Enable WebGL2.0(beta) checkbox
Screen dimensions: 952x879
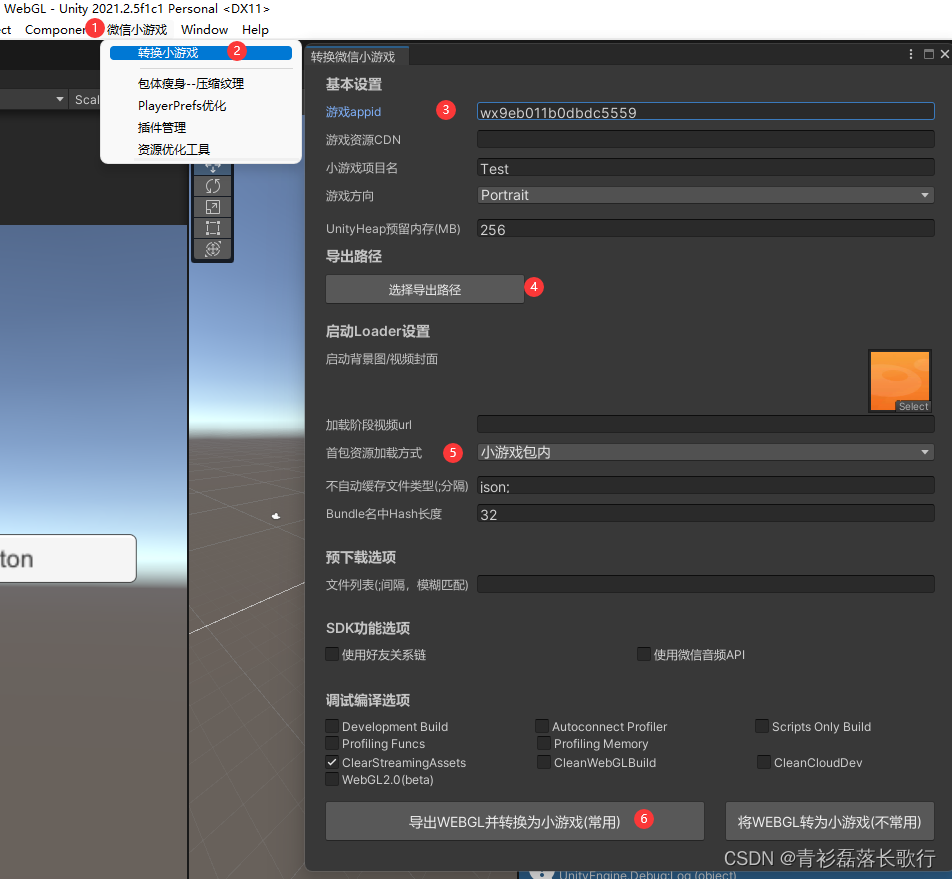[332, 779]
